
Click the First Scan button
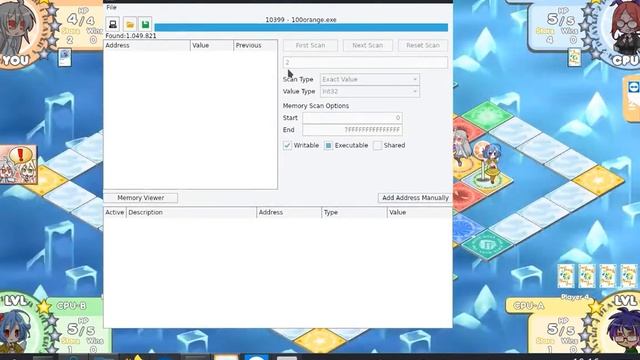310,45
